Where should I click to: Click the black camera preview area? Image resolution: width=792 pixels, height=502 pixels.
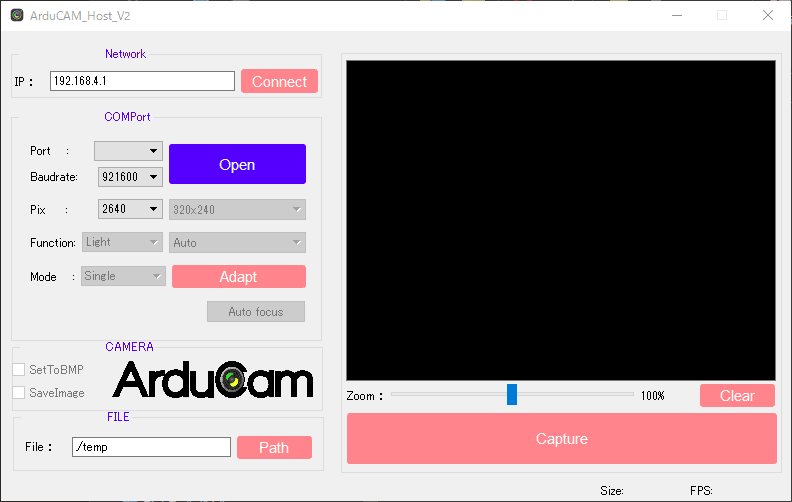coord(561,220)
